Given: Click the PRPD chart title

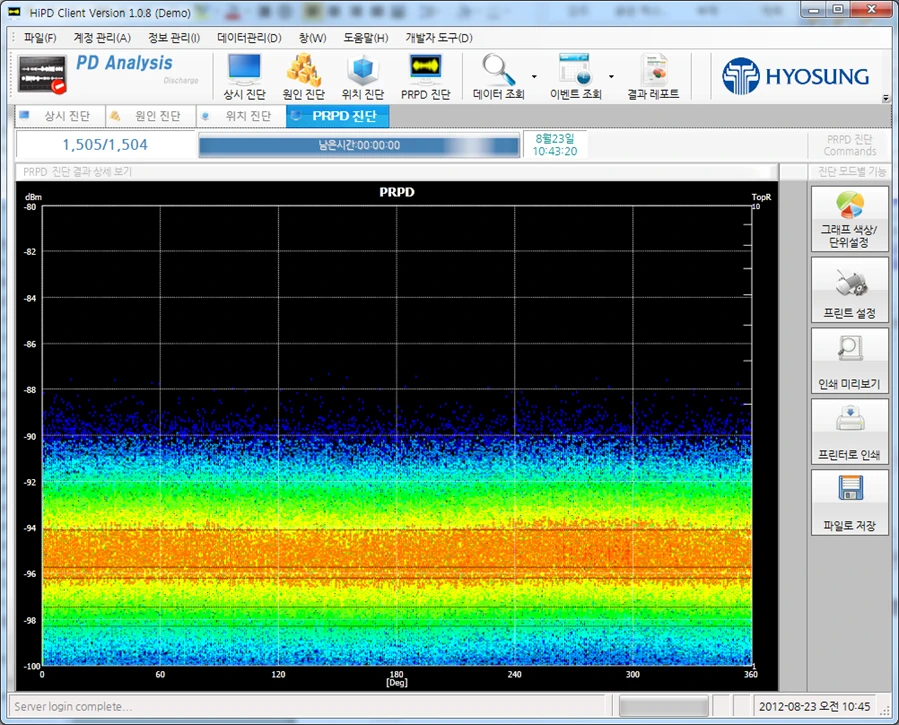Looking at the screenshot, I should coord(397,192).
